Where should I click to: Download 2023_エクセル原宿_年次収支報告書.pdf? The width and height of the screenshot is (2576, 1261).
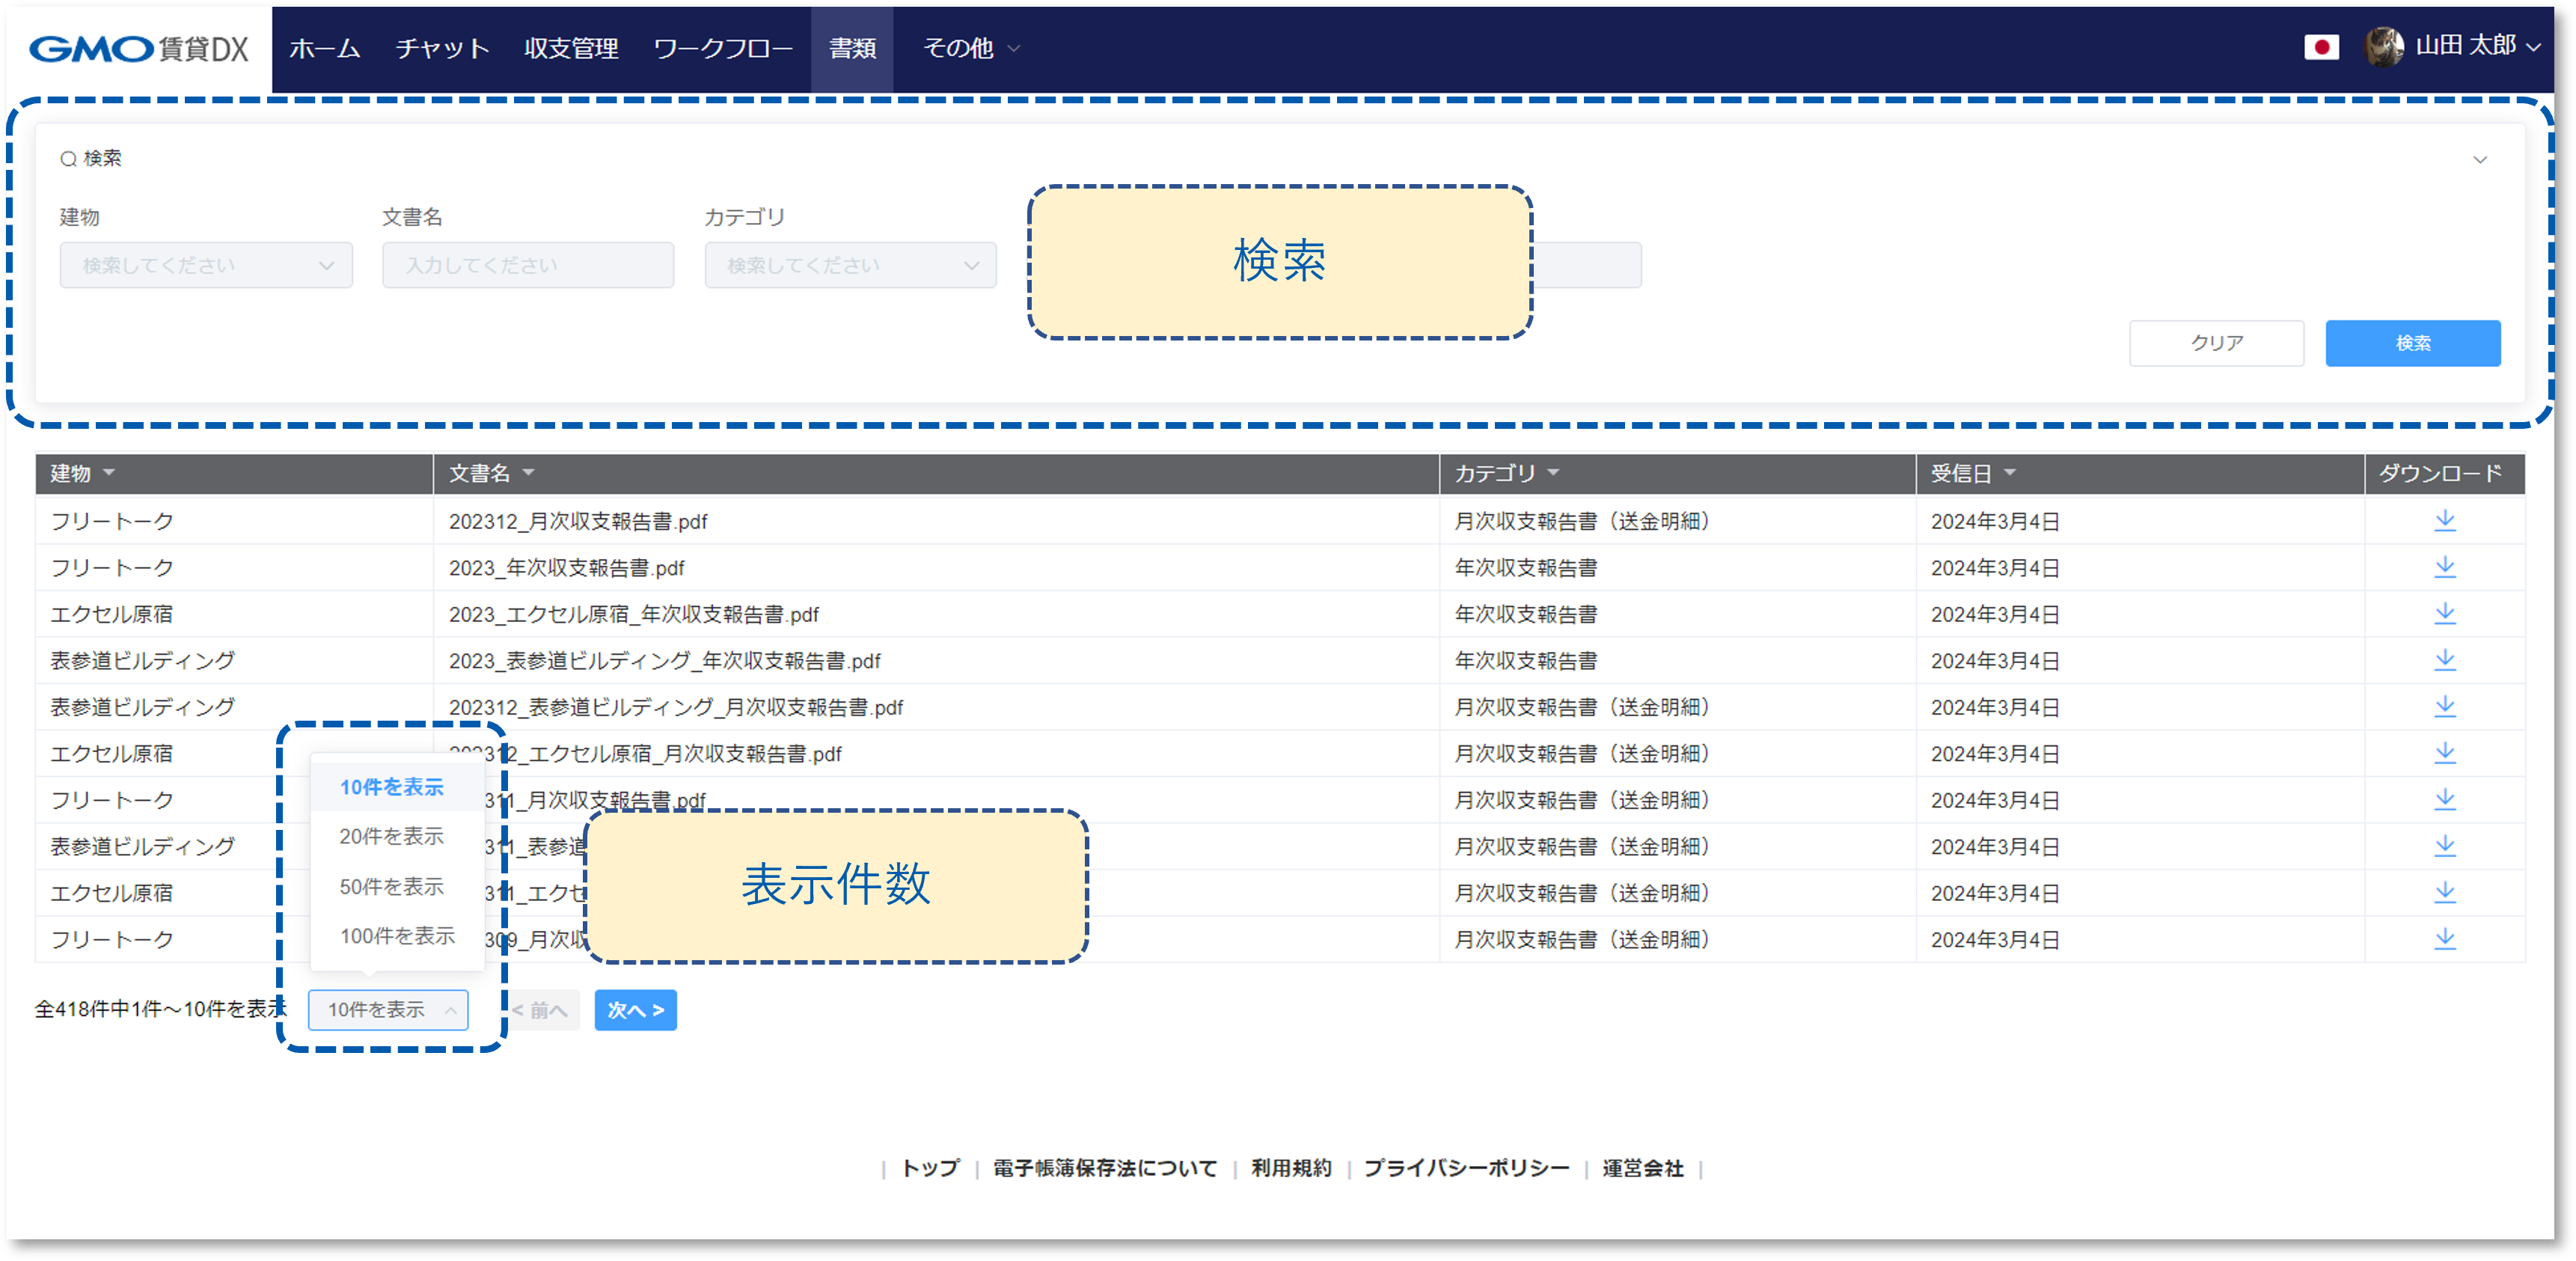pos(2446,613)
